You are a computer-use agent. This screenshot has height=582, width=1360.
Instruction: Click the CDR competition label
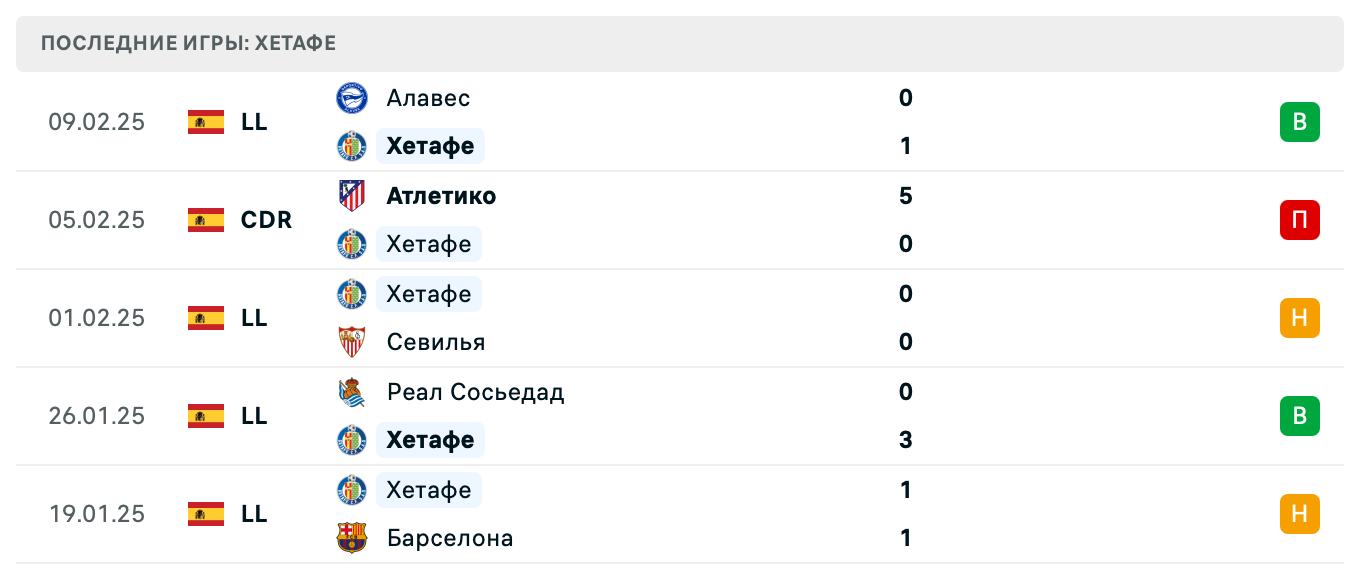265,220
